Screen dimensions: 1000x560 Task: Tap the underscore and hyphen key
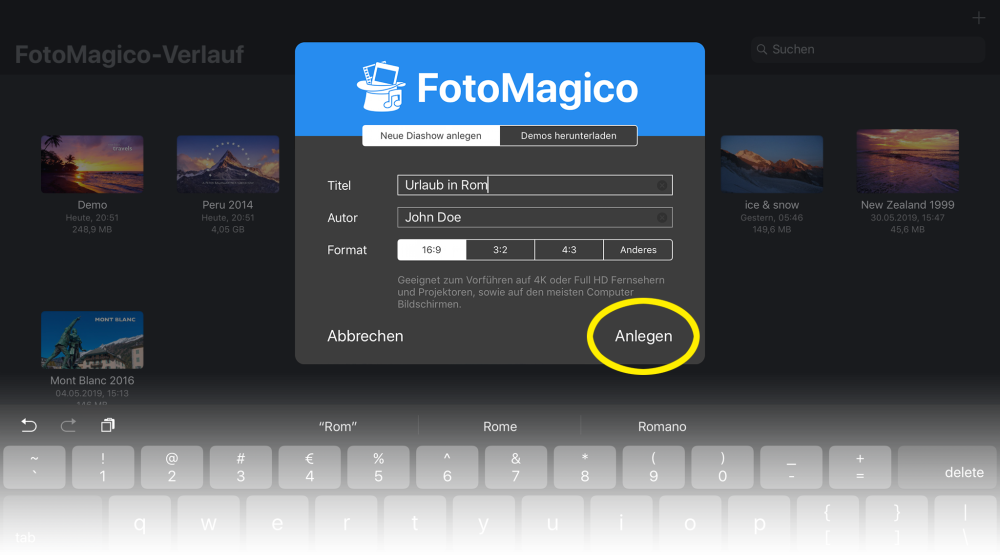[791, 468]
